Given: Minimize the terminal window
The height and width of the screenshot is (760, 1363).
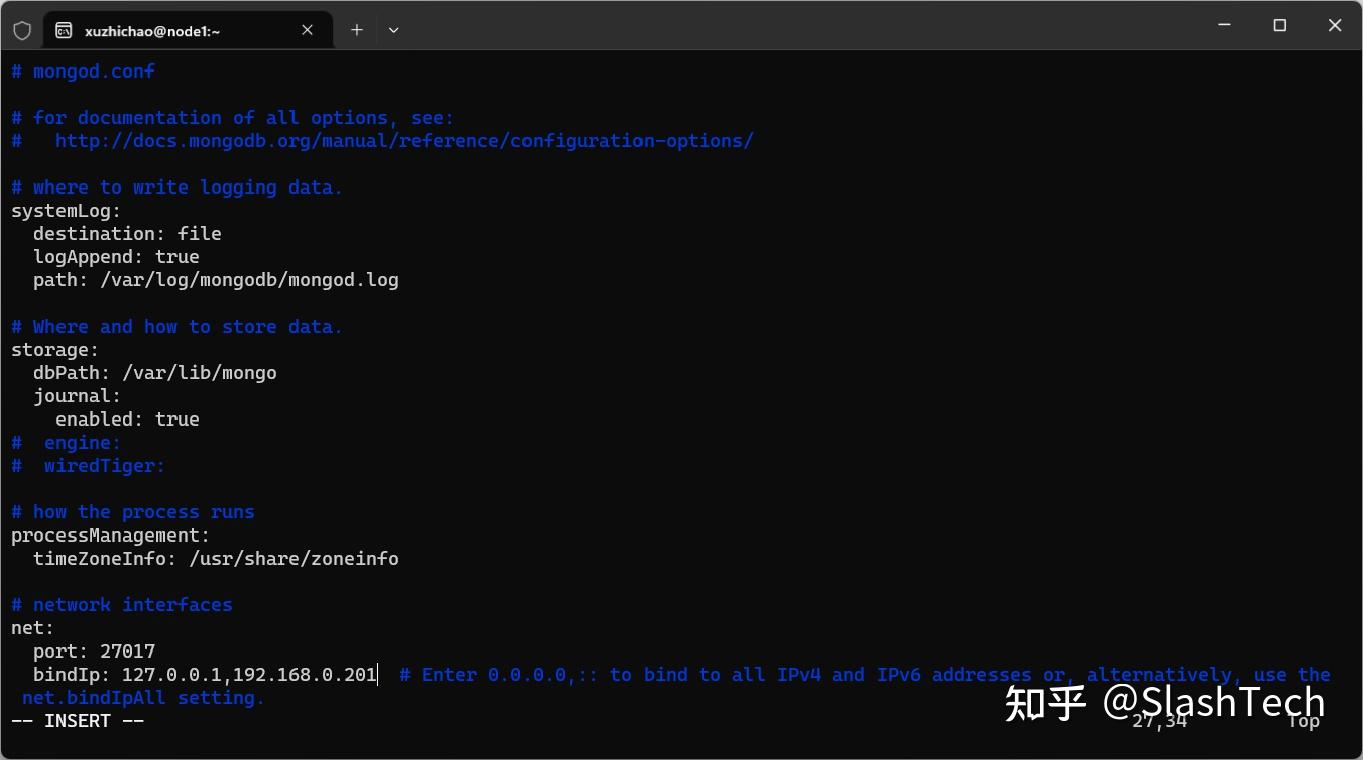Looking at the screenshot, I should point(1223,25).
